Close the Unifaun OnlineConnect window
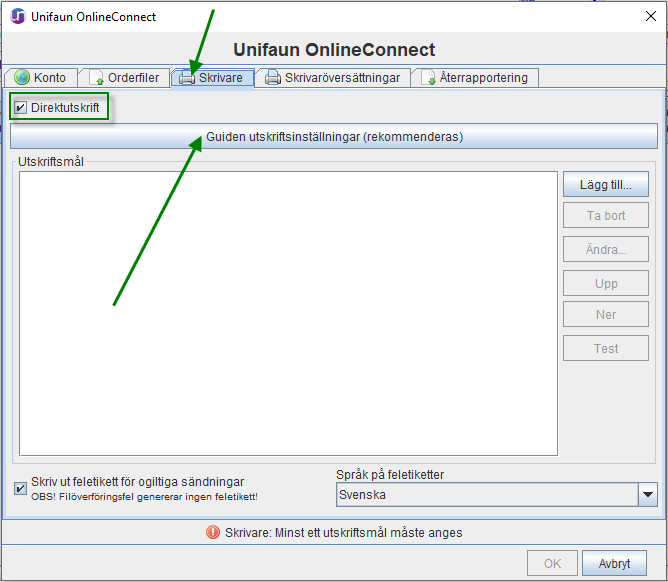This screenshot has height=582, width=668. click(x=650, y=17)
